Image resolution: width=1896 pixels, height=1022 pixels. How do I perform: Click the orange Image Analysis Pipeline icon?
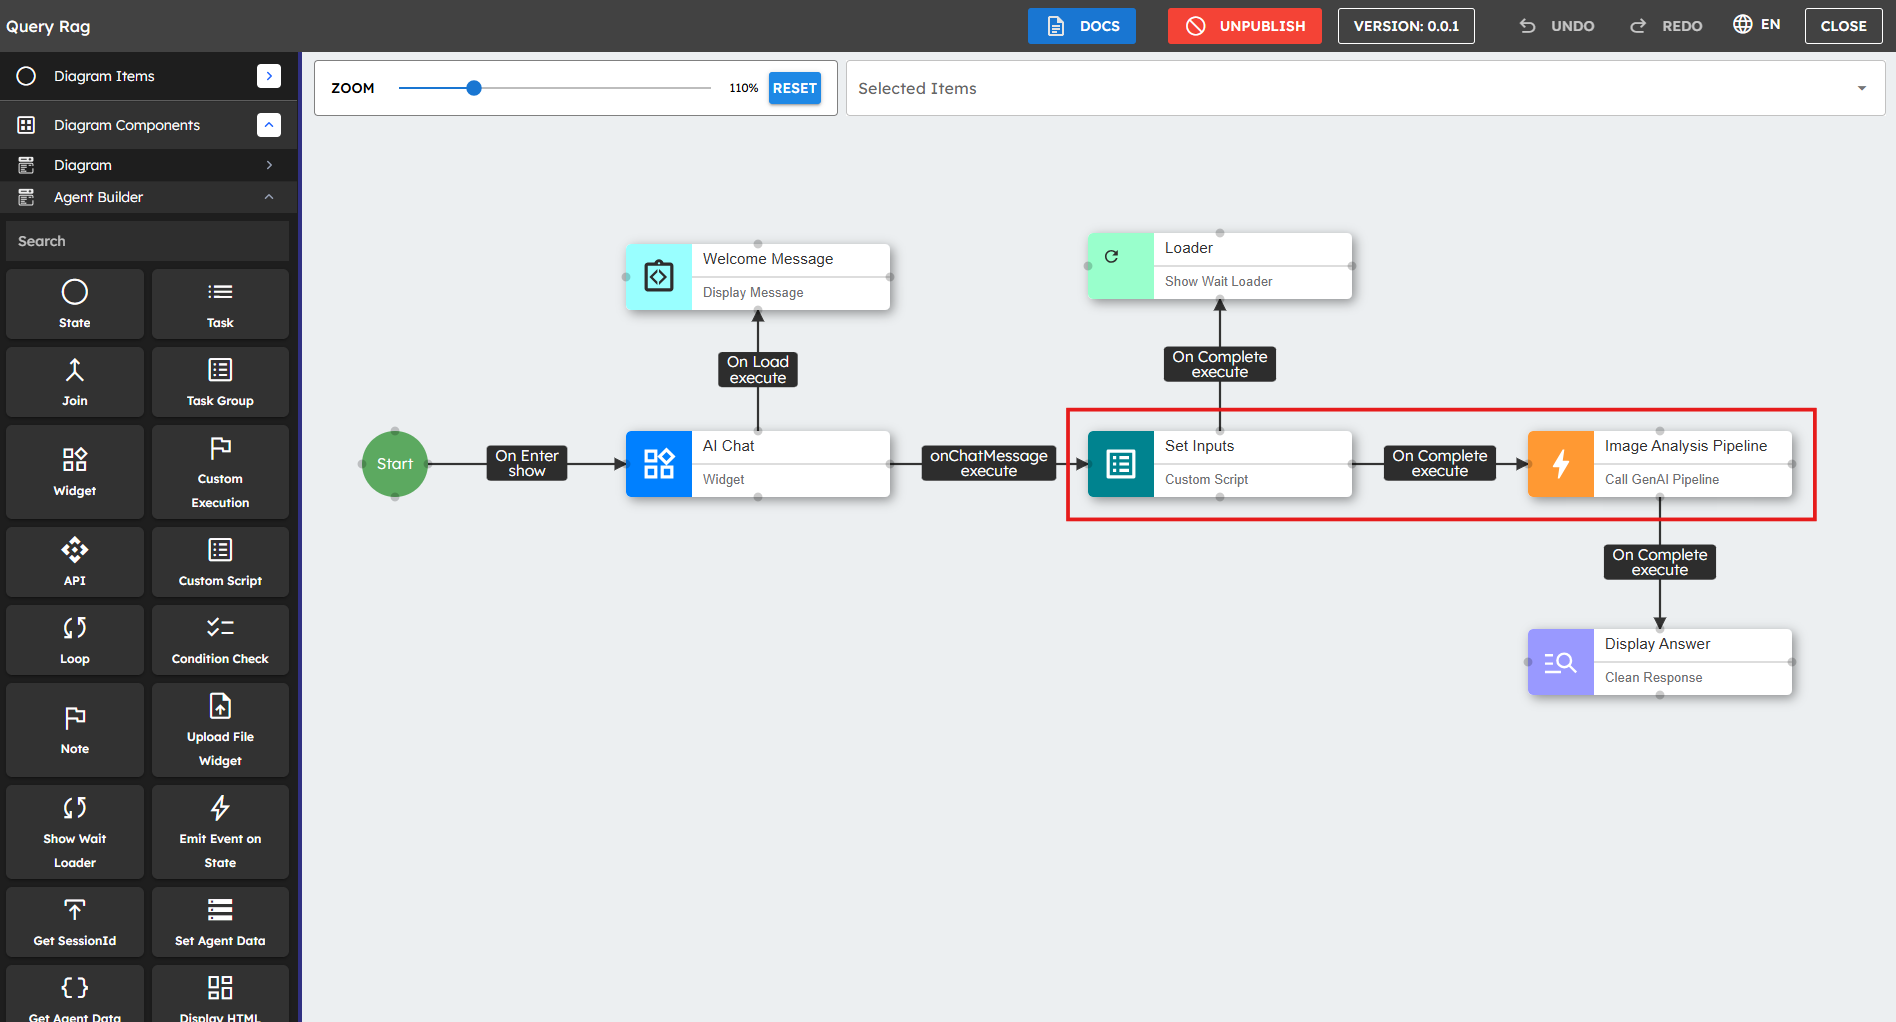[x=1560, y=464]
